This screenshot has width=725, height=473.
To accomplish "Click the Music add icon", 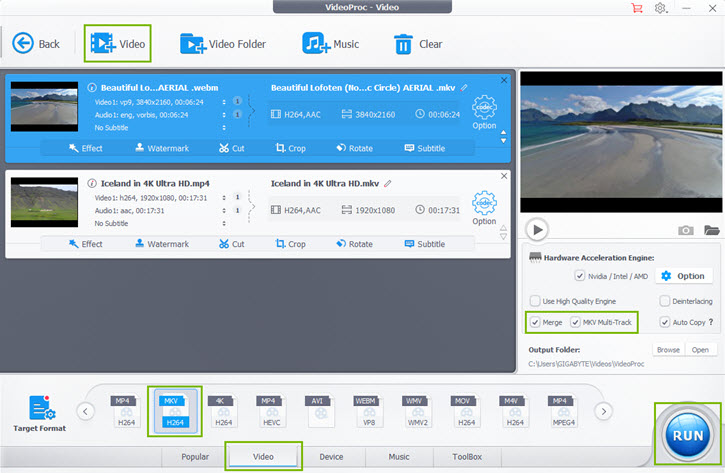I will click(316, 44).
